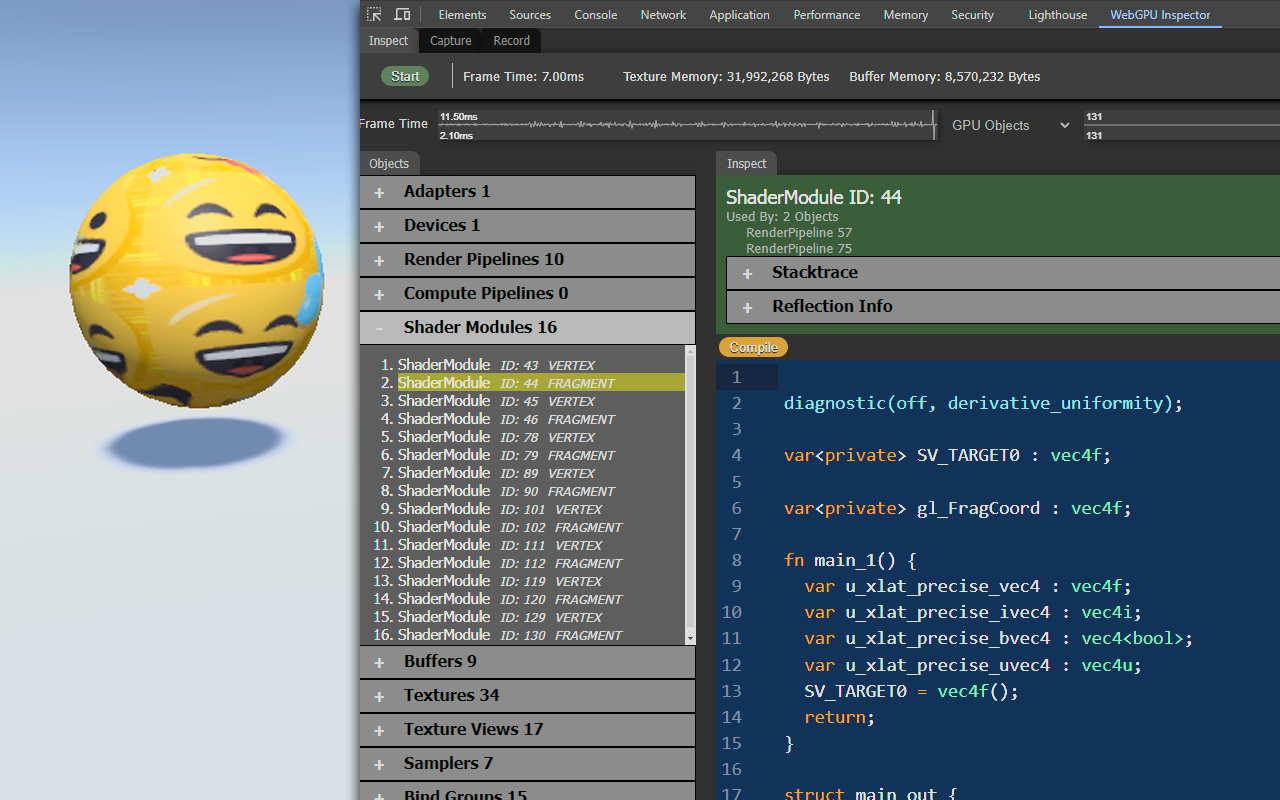Expand the Textures section
The height and width of the screenshot is (800, 1280).
coord(379,695)
